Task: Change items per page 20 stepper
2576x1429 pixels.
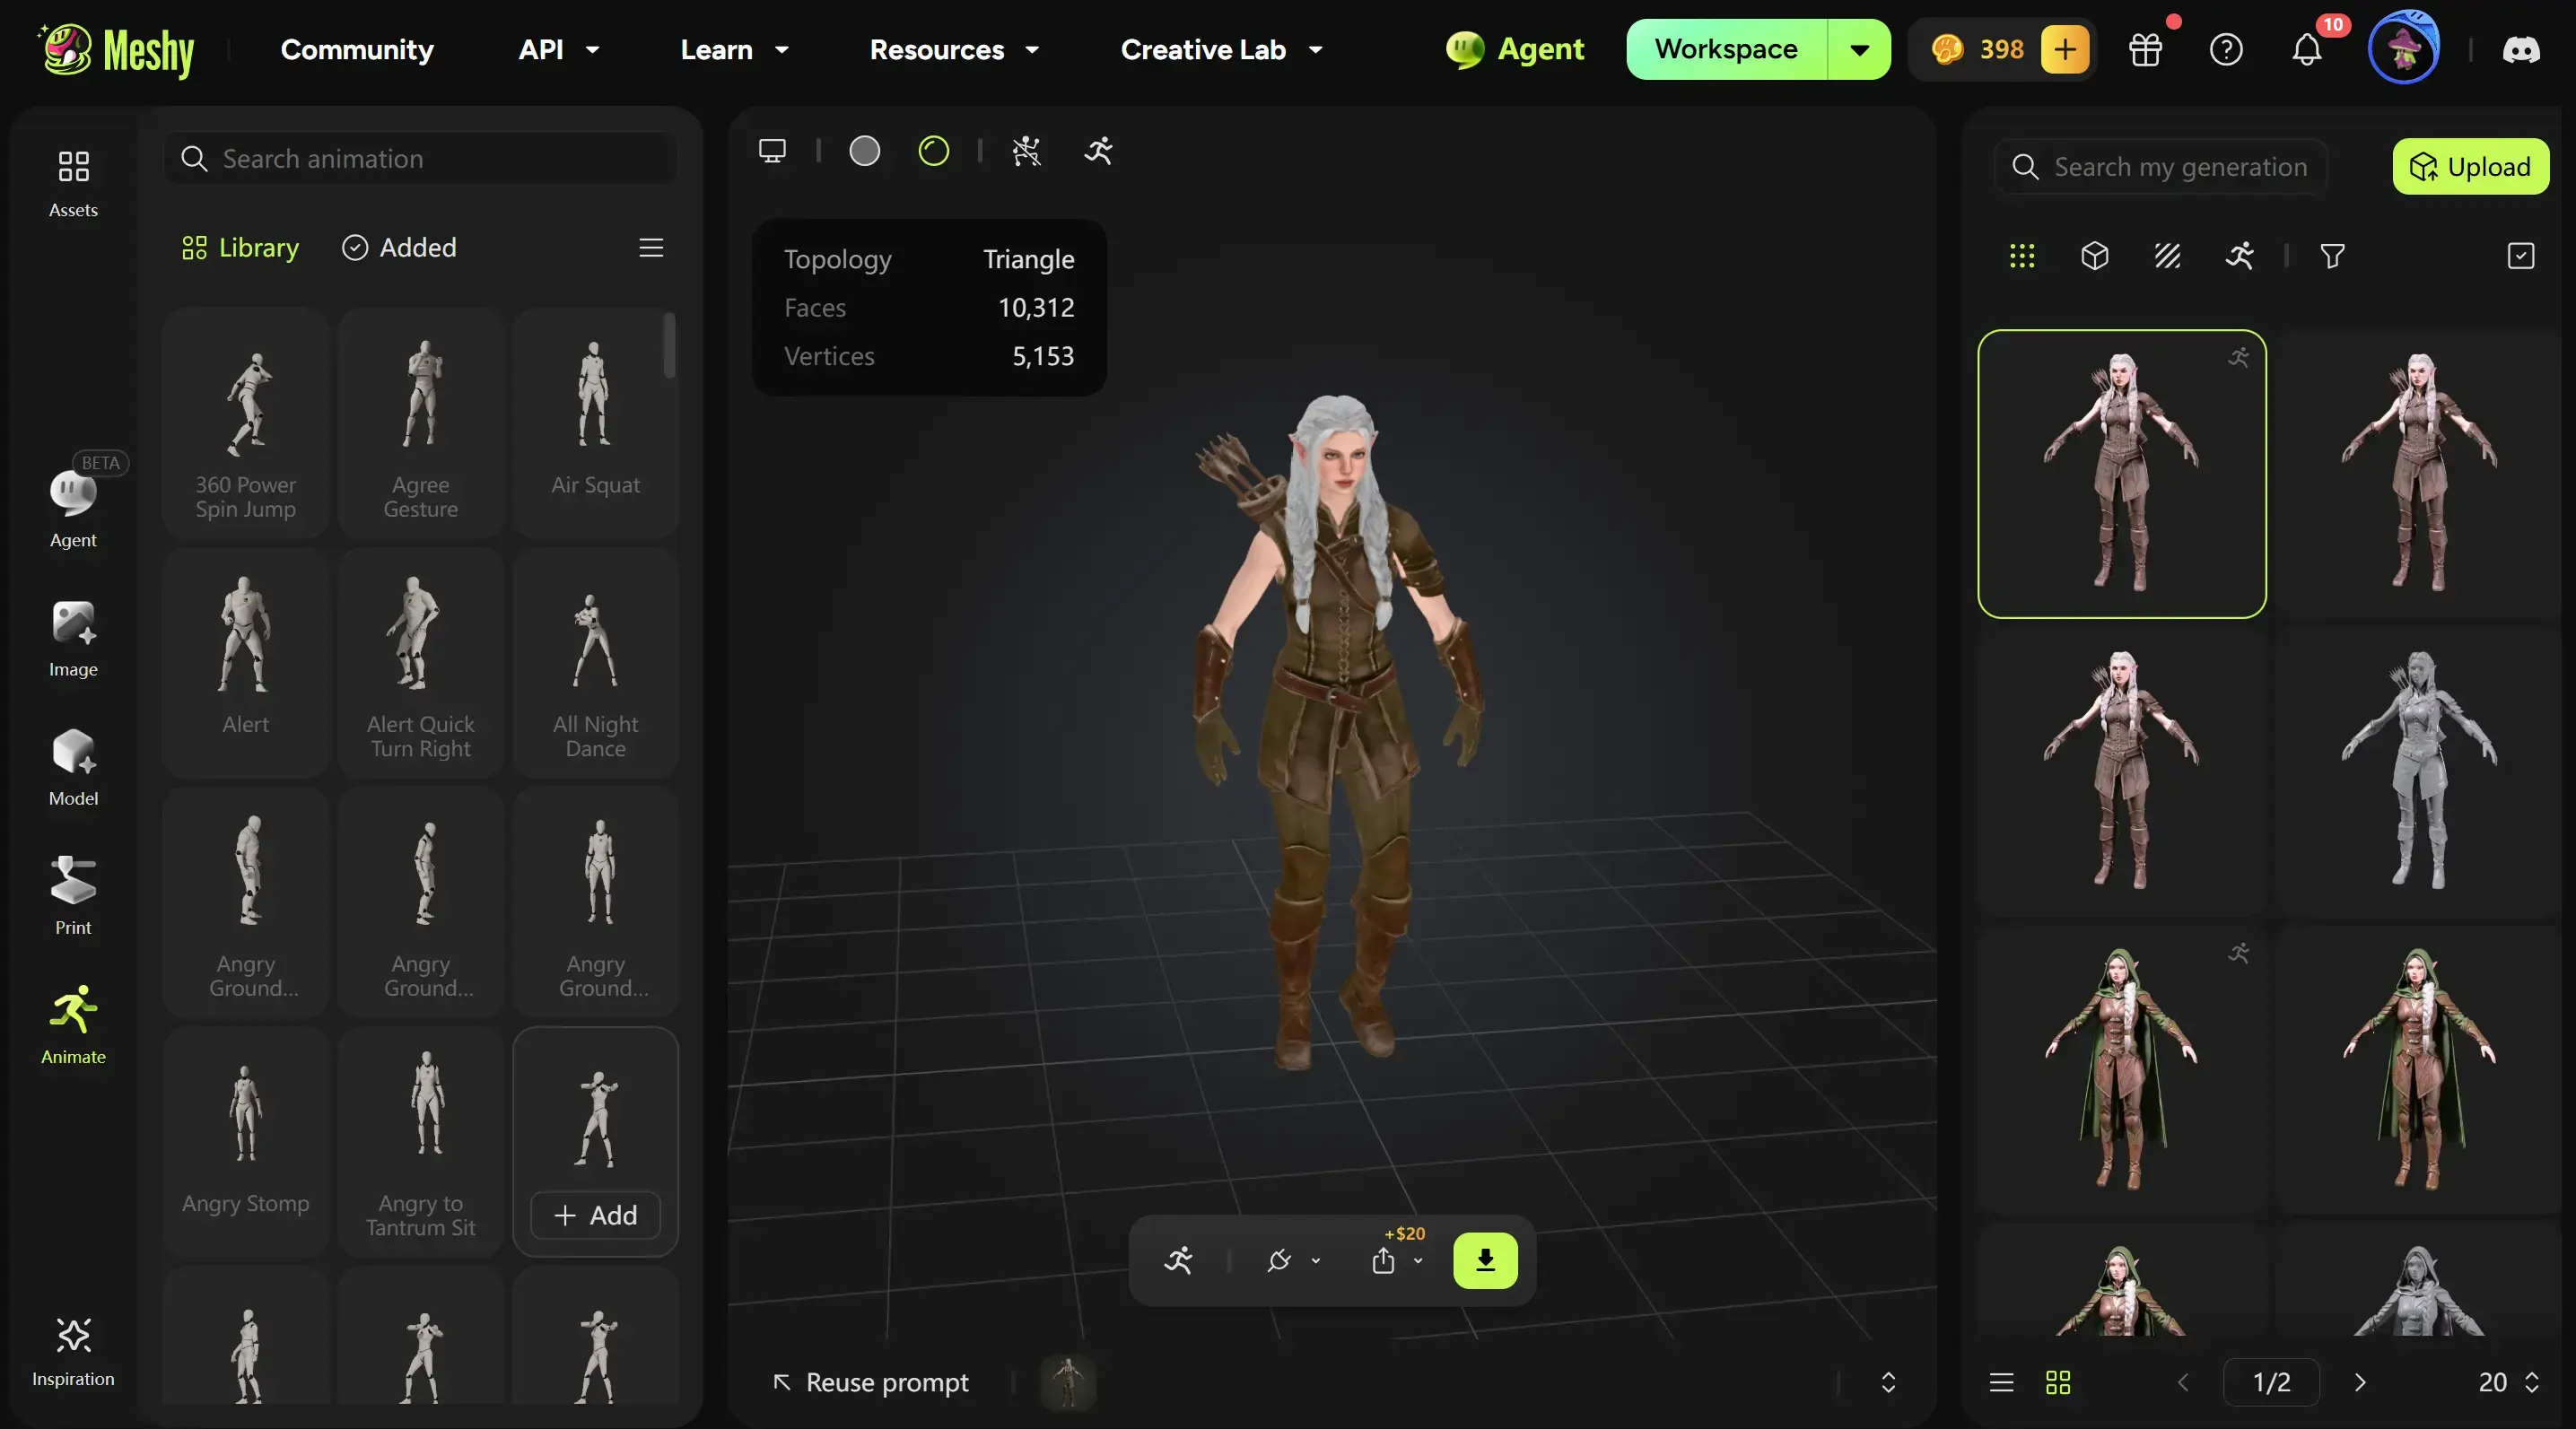Action: pos(2531,1382)
